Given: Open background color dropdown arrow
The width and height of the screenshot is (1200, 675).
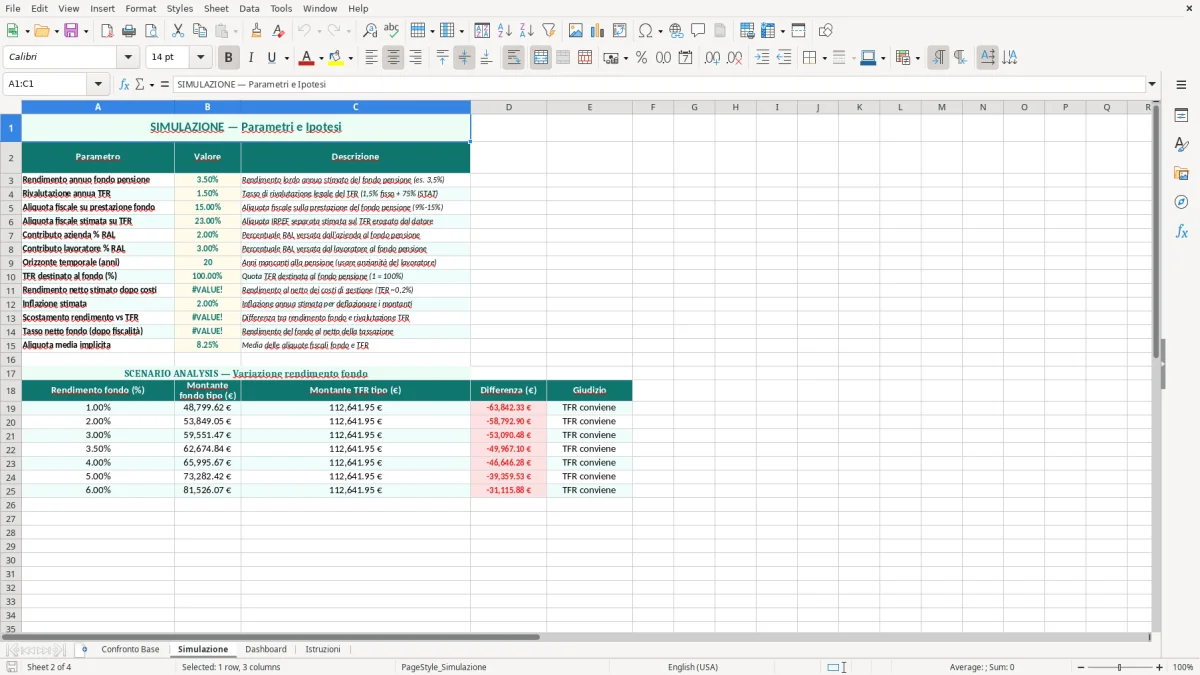Looking at the screenshot, I should pyautogui.click(x=351, y=58).
